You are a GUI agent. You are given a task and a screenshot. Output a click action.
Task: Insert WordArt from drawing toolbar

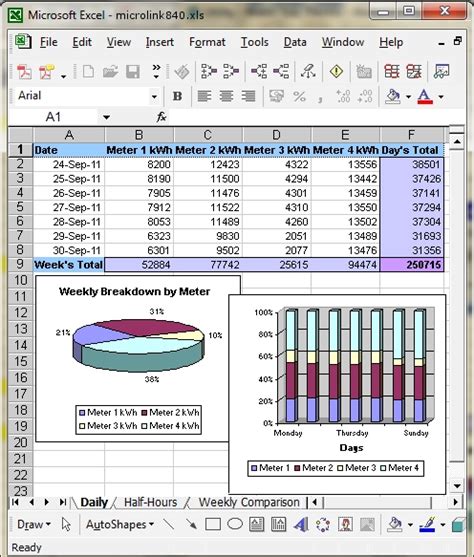[x=301, y=524]
